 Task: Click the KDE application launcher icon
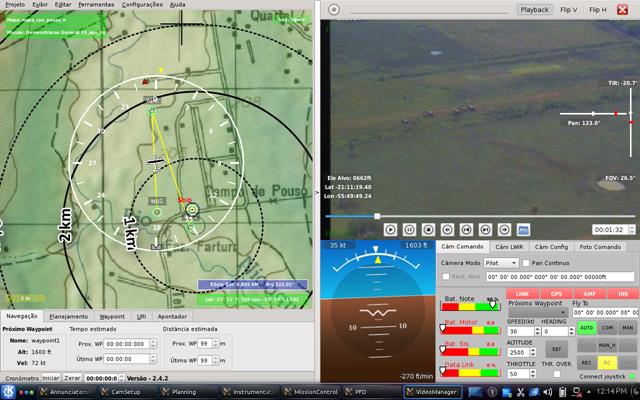click(x=9, y=392)
